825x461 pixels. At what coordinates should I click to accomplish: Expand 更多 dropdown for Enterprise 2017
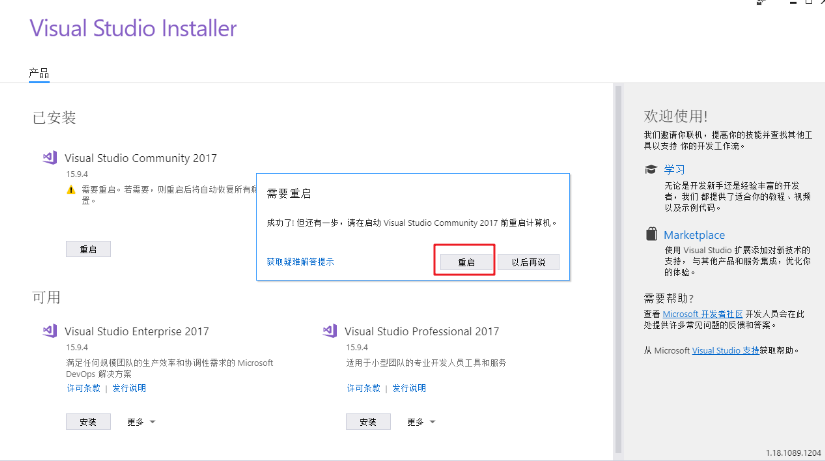pos(141,422)
